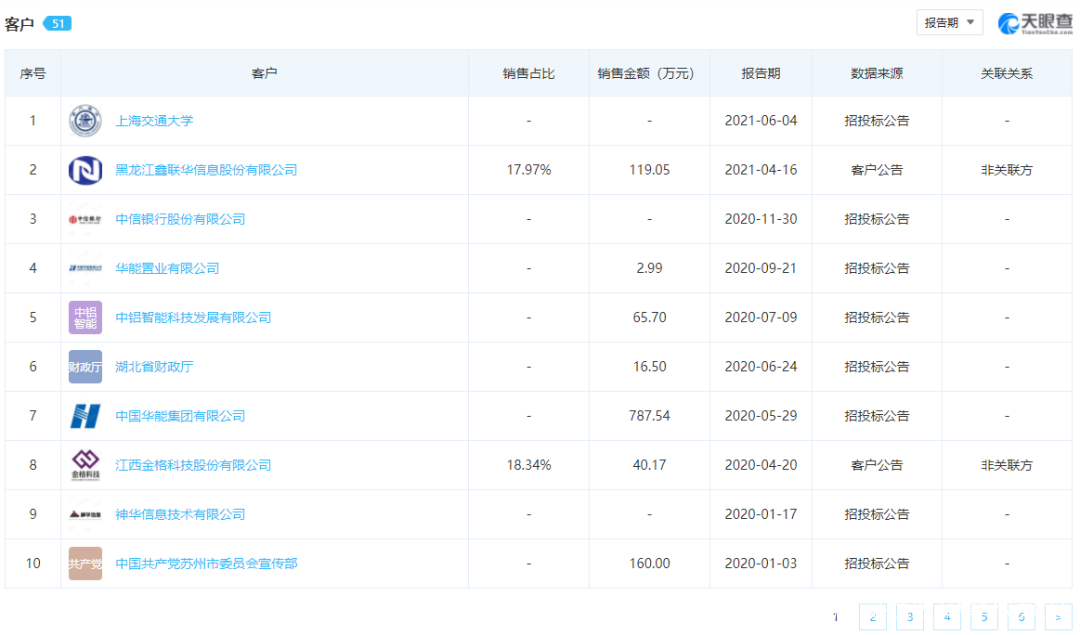The image size is (1080, 635).
Task: Click the 销售金额（万元） column header
Action: pyautogui.click(x=649, y=73)
